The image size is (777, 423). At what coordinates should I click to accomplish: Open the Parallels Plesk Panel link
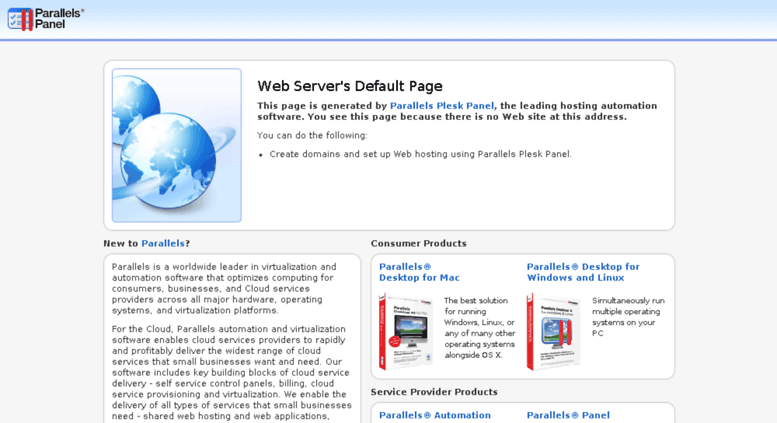coord(442,106)
